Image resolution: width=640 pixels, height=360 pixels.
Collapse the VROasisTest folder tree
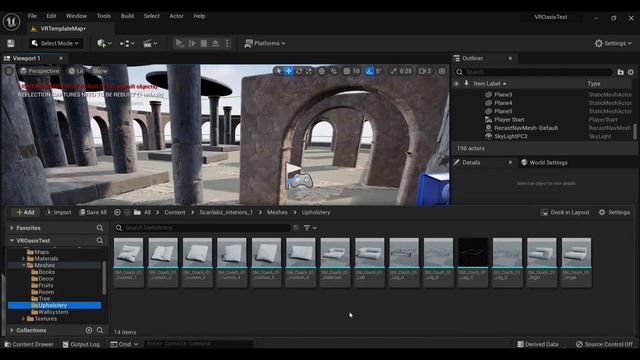click(x=11, y=241)
